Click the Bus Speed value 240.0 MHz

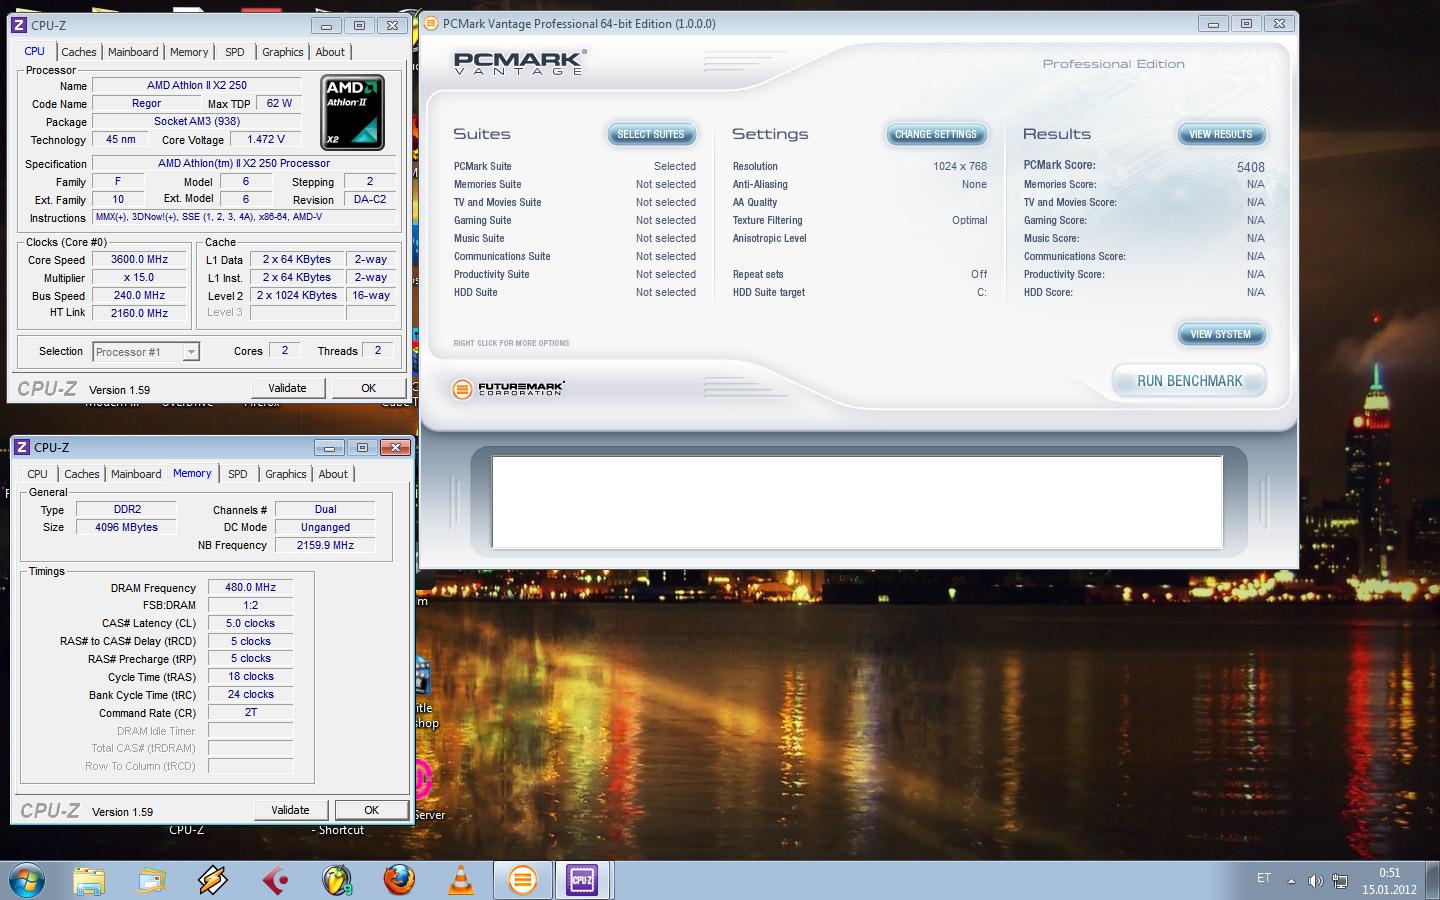point(139,295)
